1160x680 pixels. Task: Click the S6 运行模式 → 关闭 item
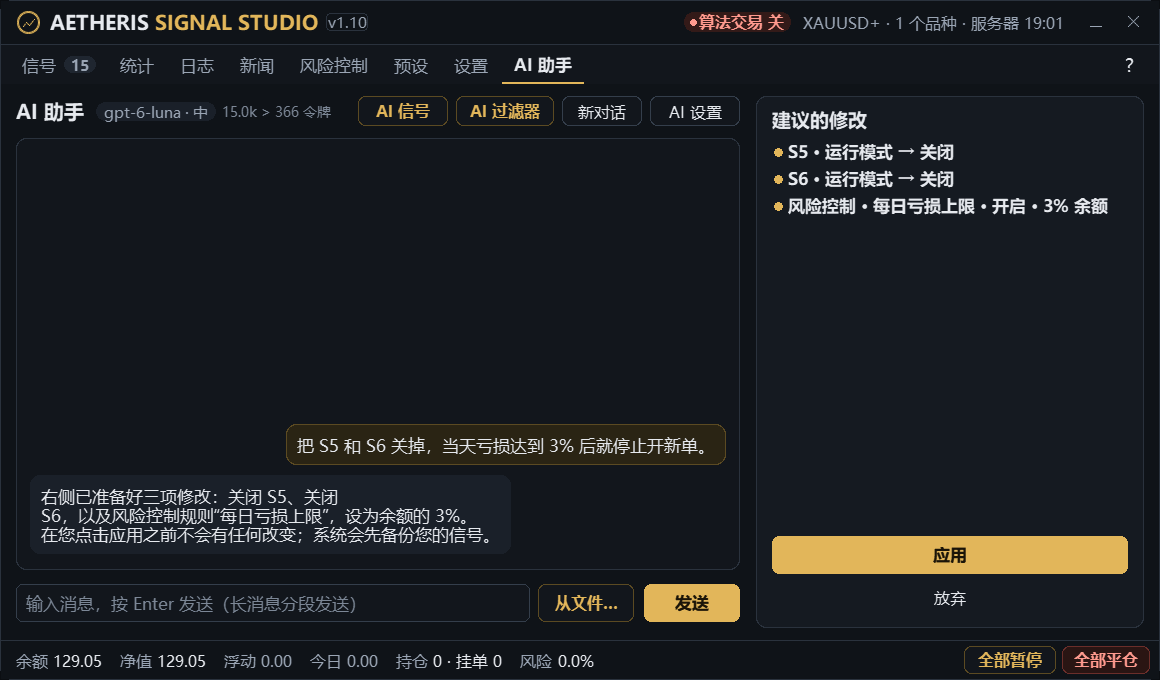[864, 179]
